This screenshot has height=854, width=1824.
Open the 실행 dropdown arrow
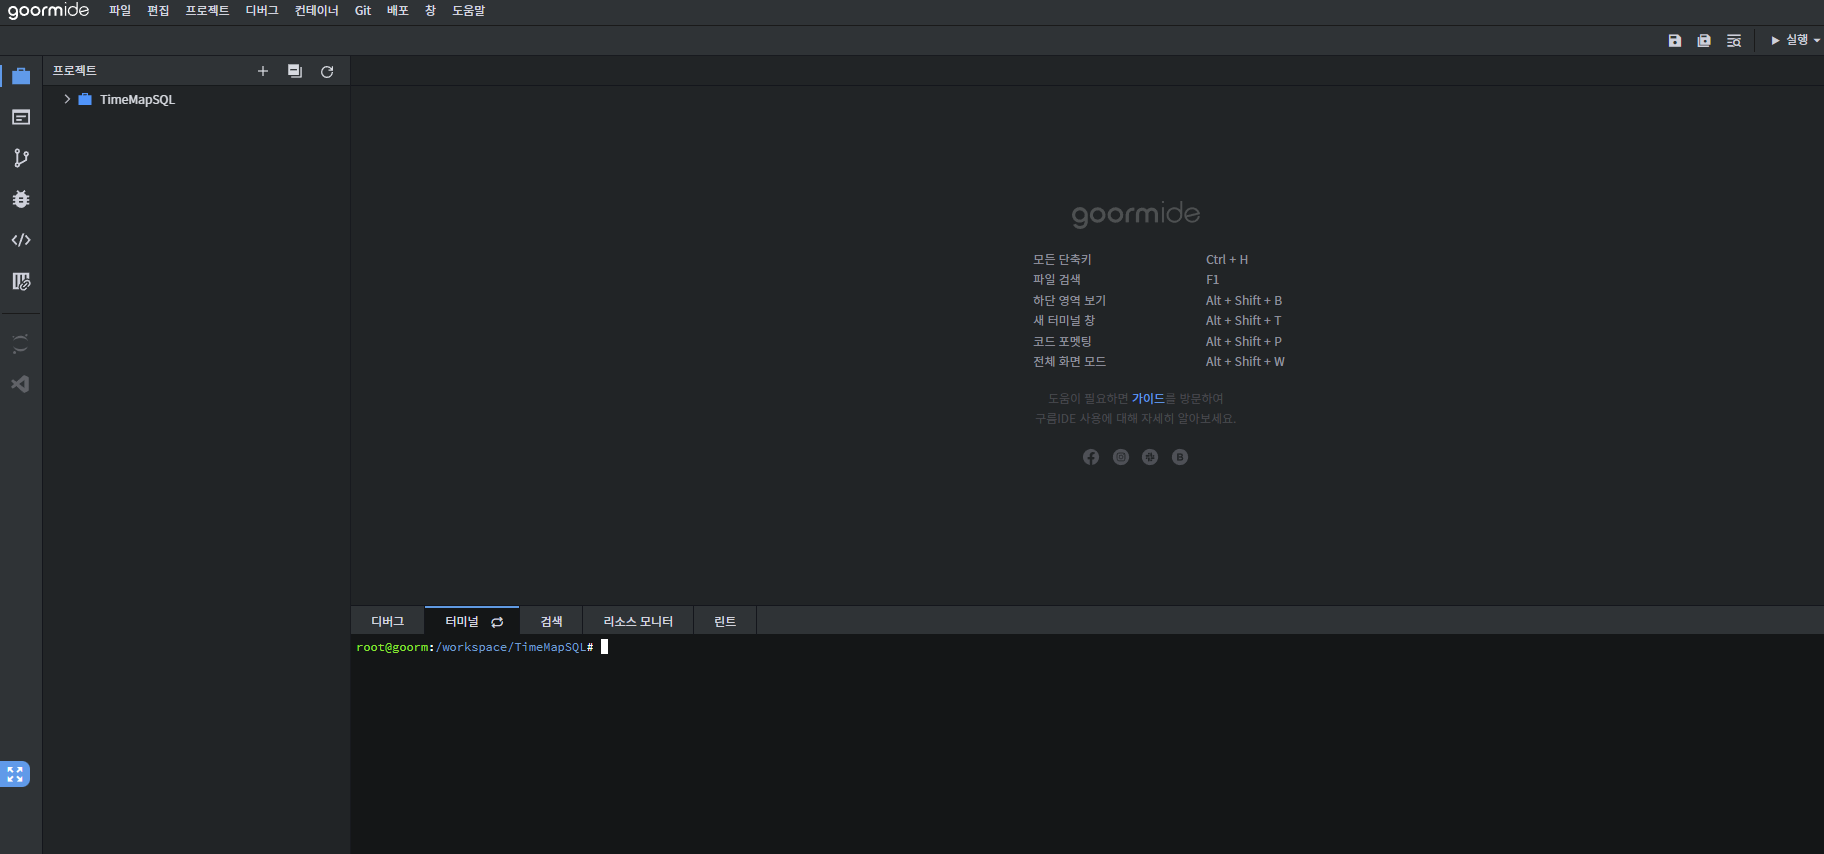(x=1817, y=40)
